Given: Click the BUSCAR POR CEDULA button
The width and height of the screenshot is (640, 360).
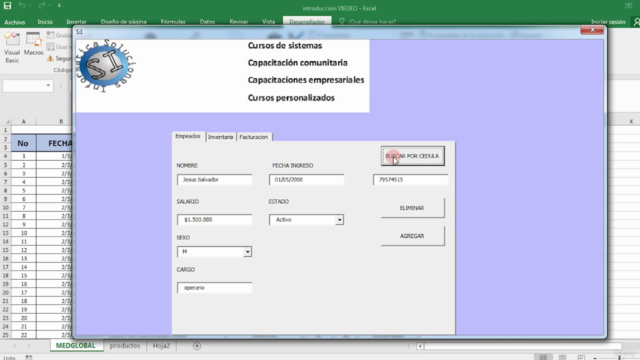Looking at the screenshot, I should [413, 156].
